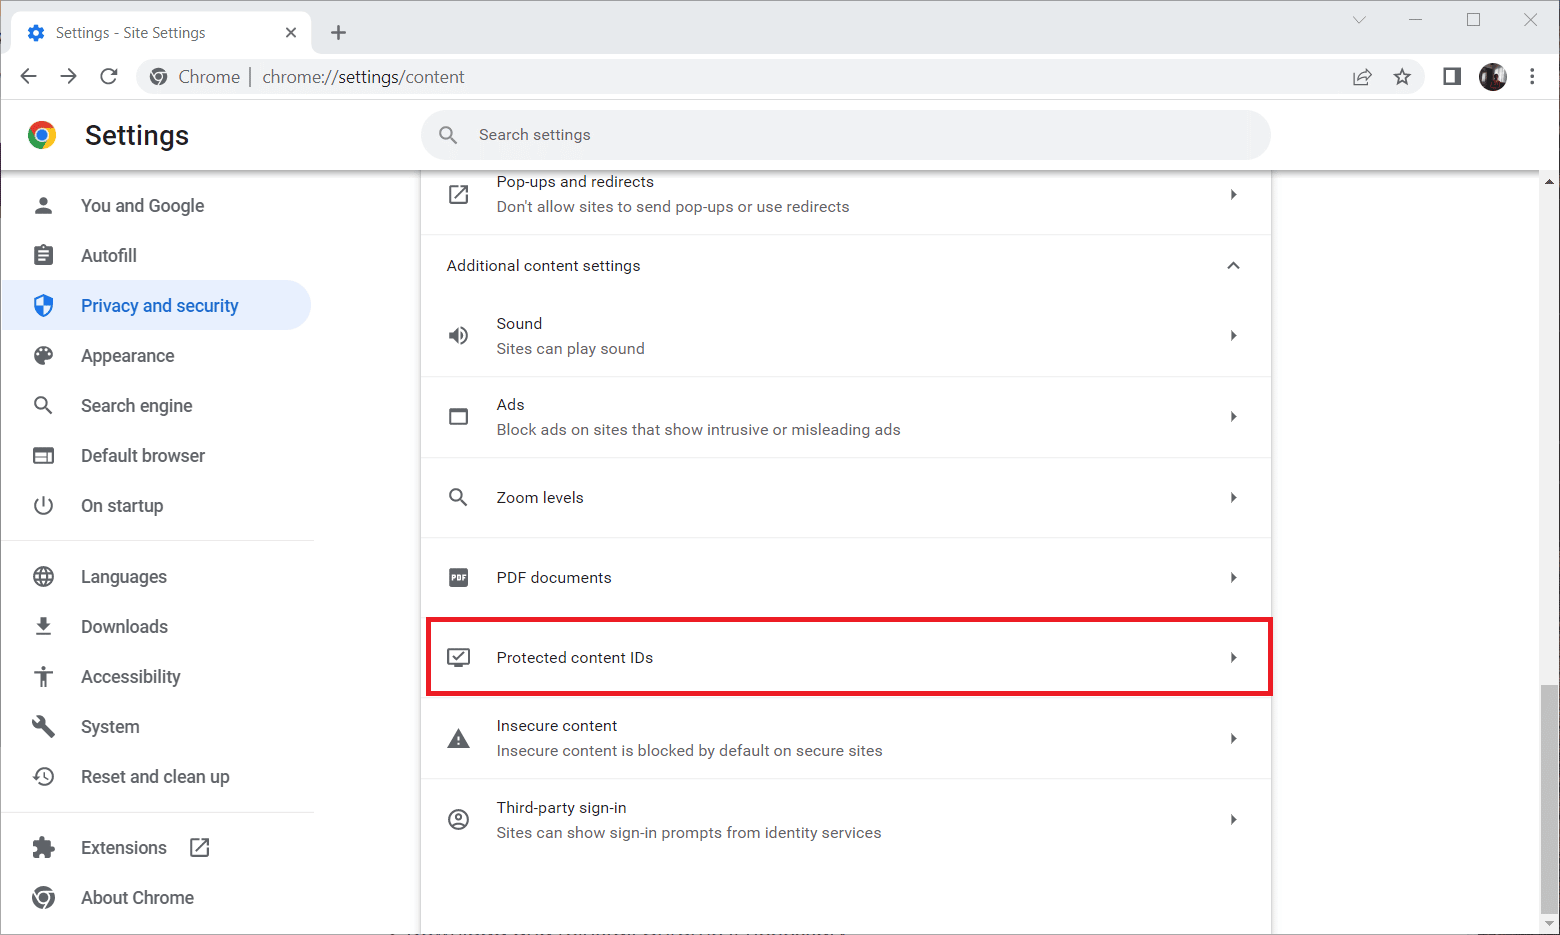Viewport: 1560px width, 935px height.
Task: Open a new tab with the plus button
Action: click(x=338, y=33)
